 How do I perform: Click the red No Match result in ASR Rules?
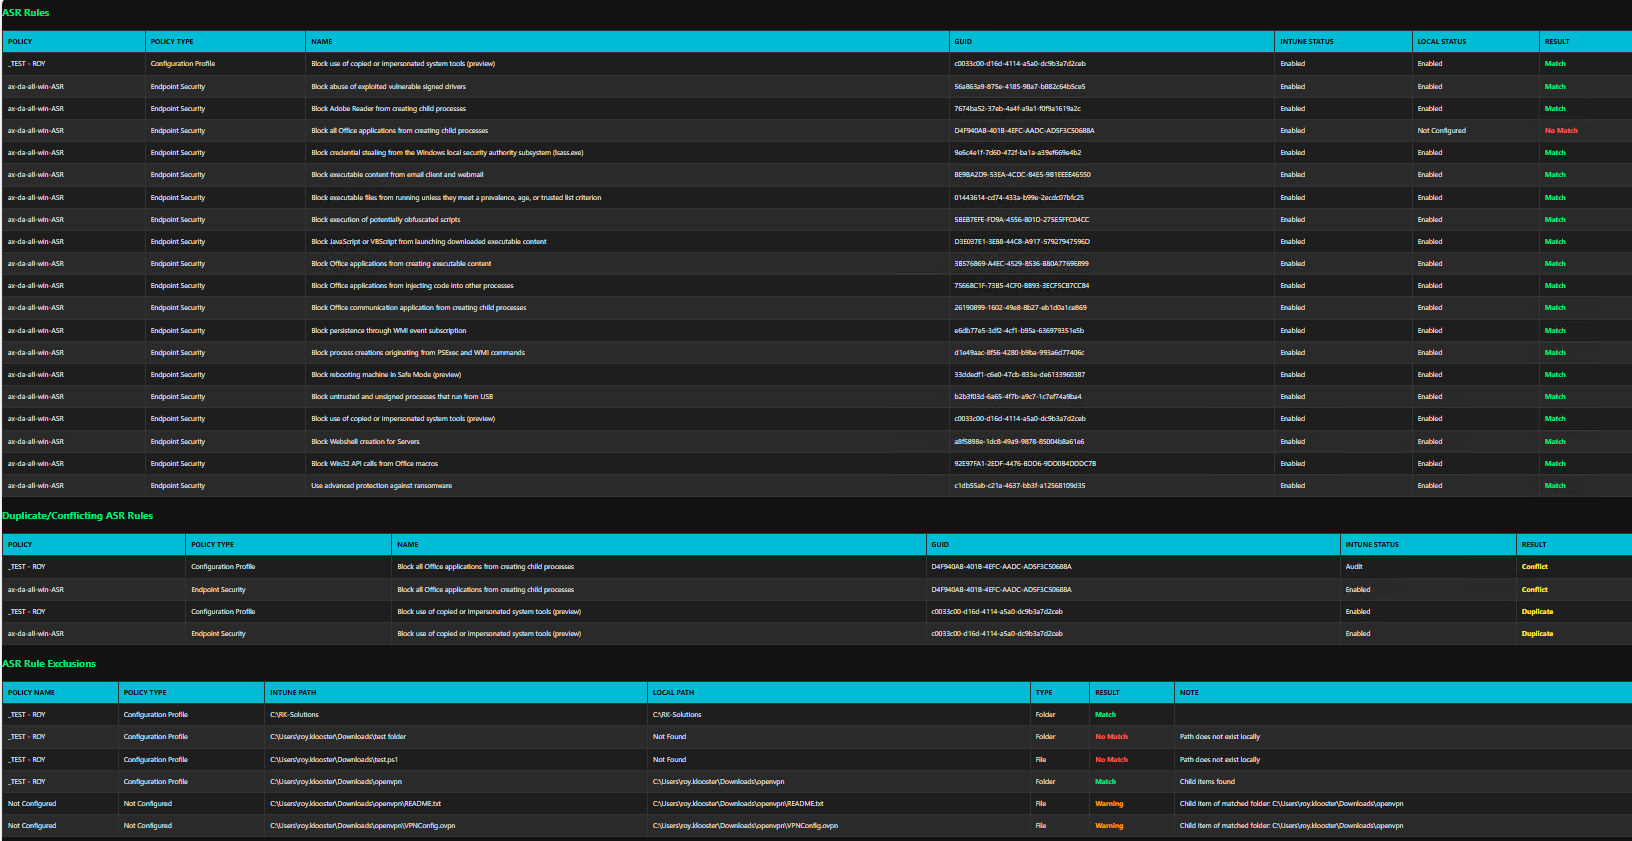[1560, 131]
